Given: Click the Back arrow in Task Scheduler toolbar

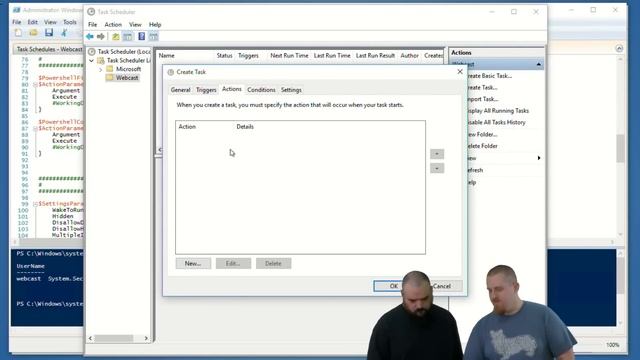Looking at the screenshot, I should point(90,37).
